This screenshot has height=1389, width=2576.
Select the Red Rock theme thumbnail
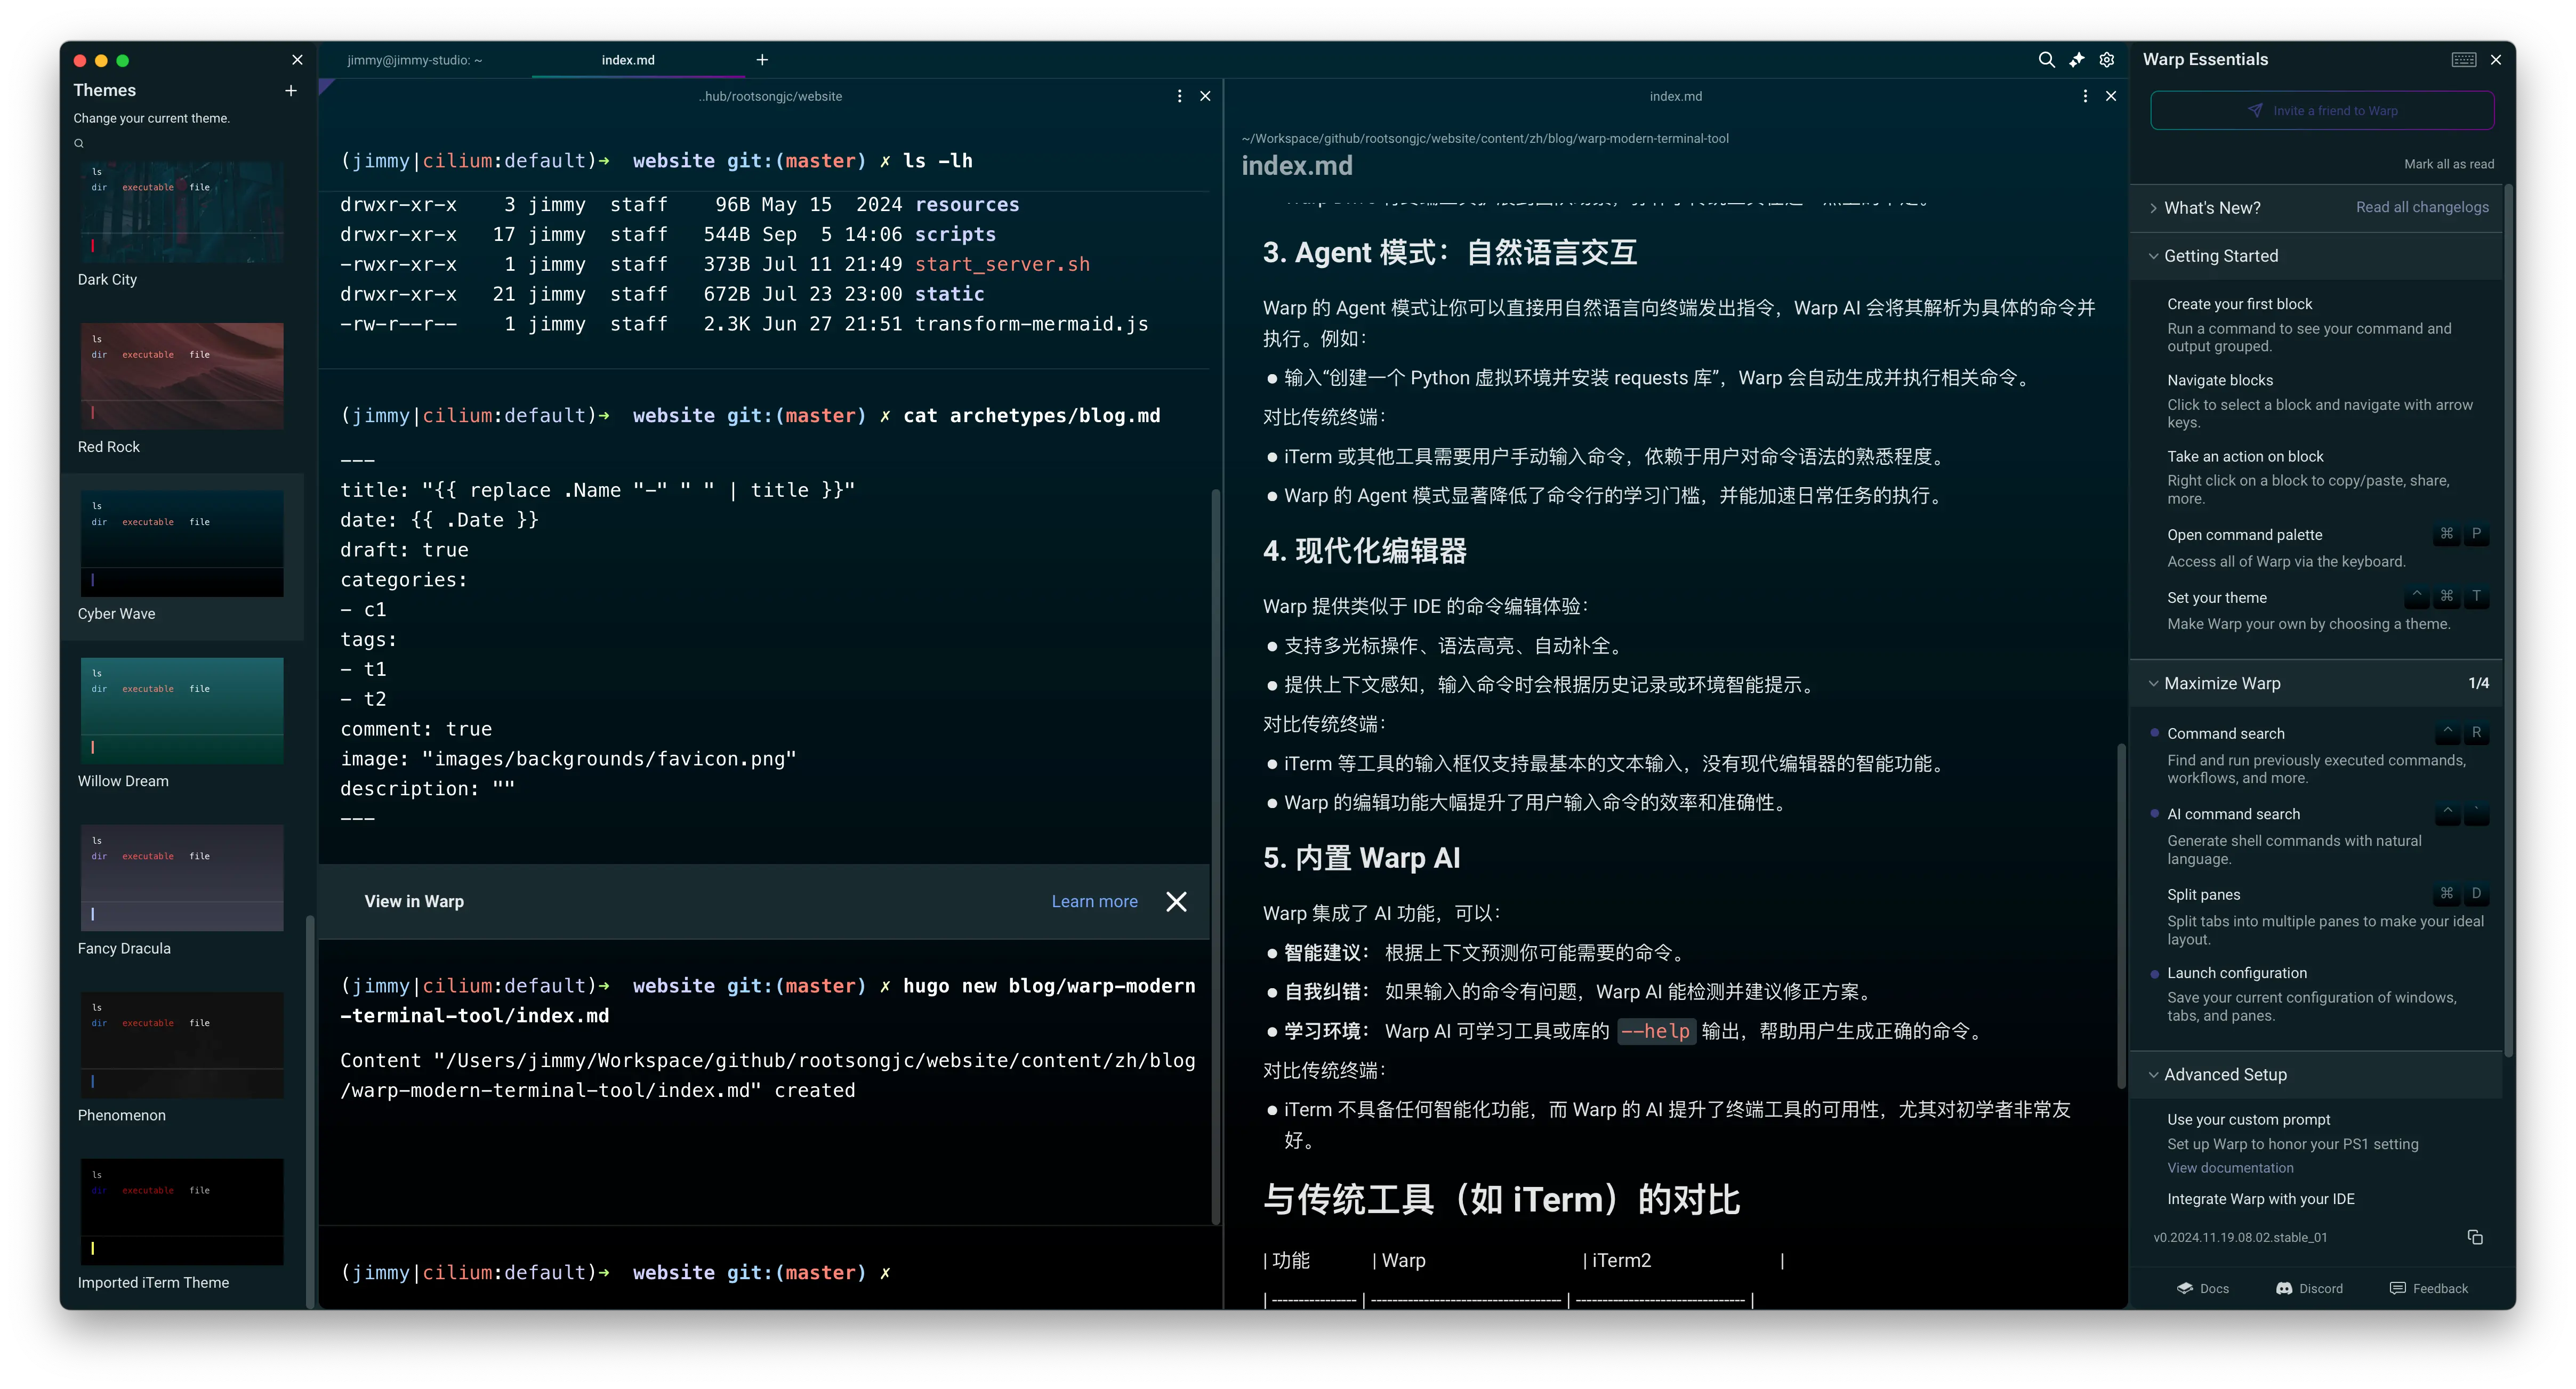pos(182,376)
